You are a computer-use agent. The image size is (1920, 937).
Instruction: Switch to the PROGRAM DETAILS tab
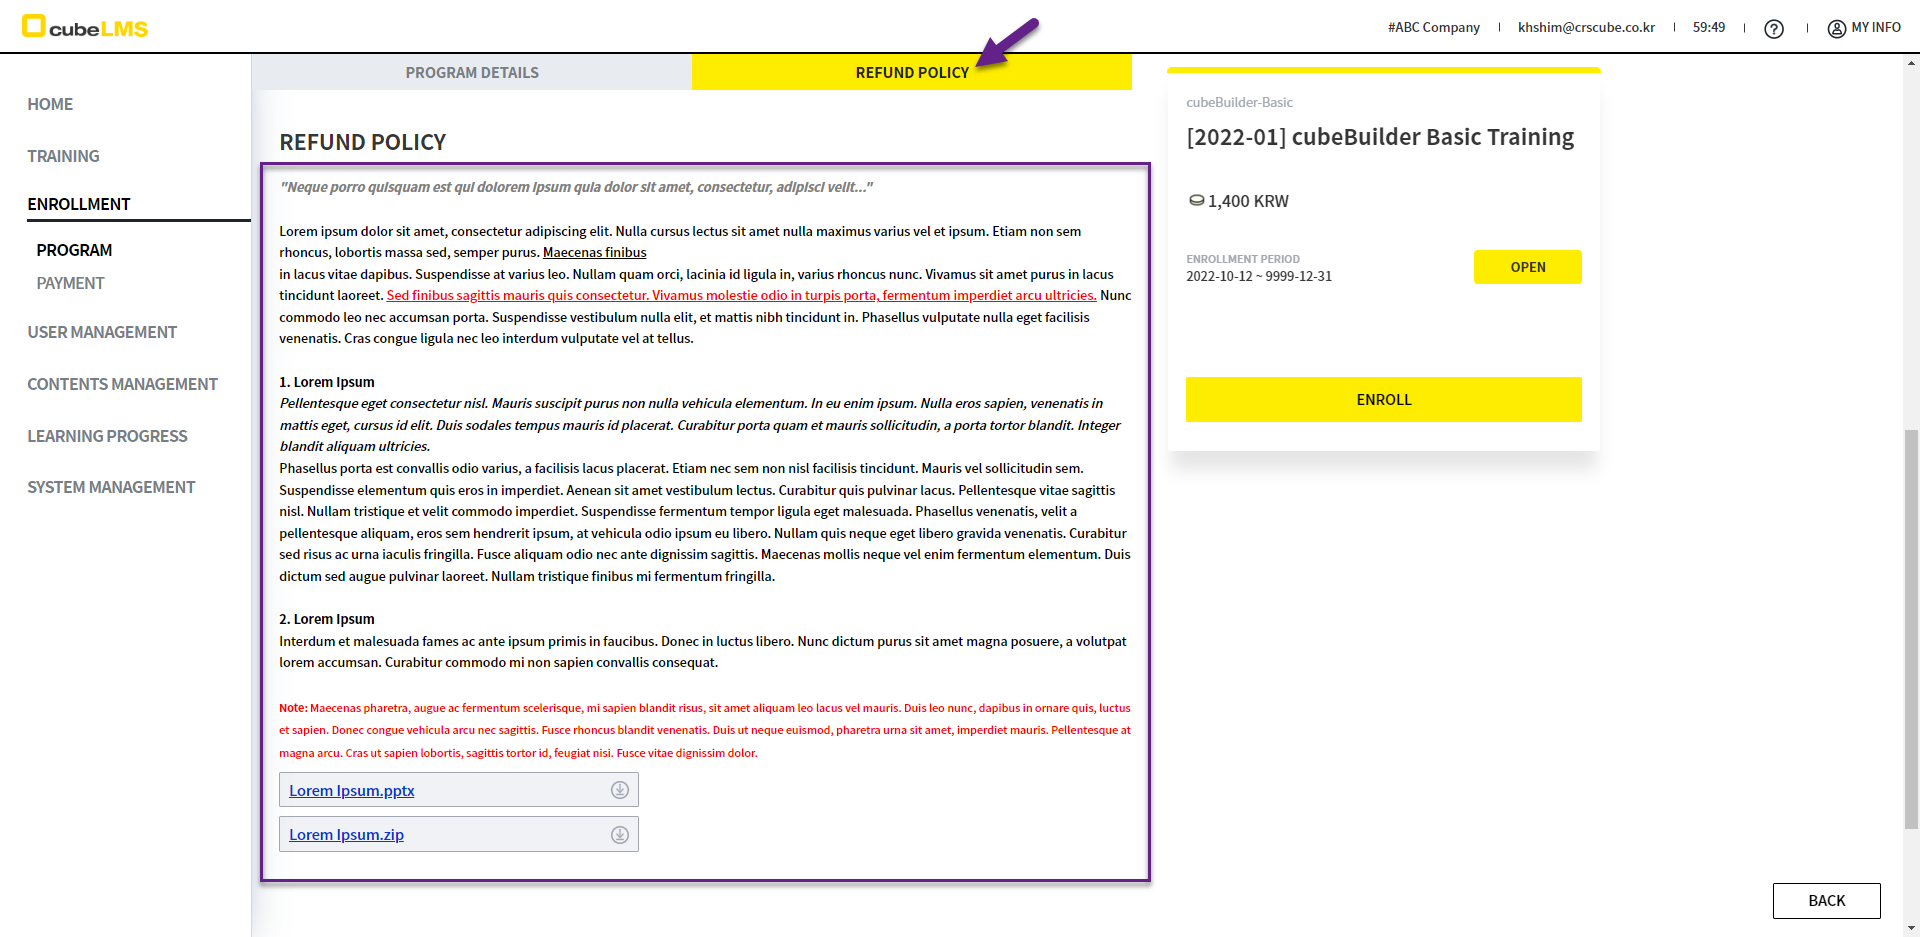tap(471, 73)
